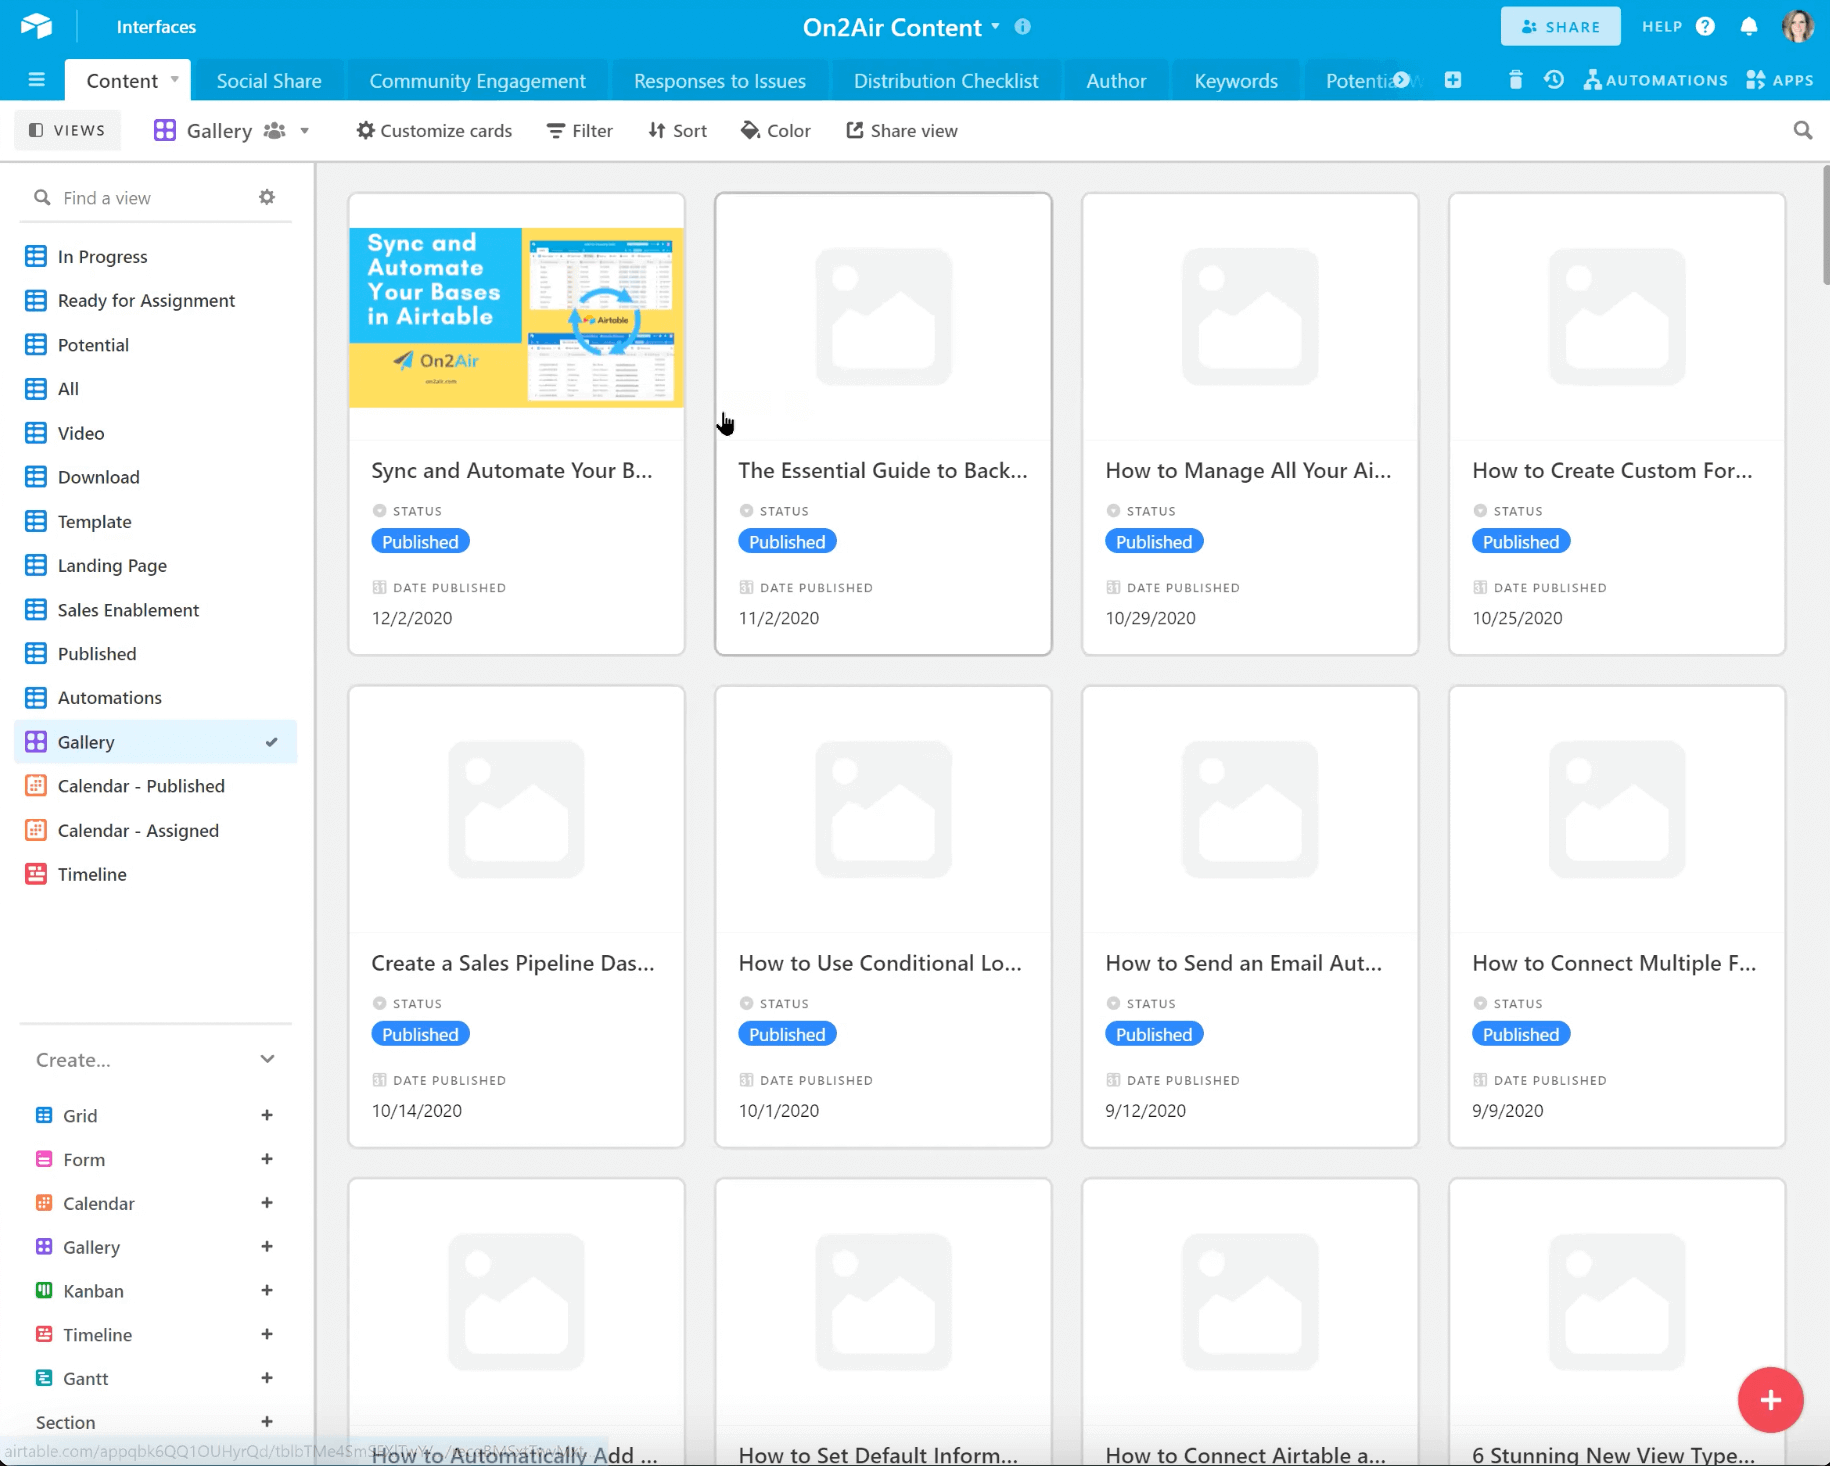Open the Automations panel
This screenshot has width=1830, height=1466.
pos(1656,80)
